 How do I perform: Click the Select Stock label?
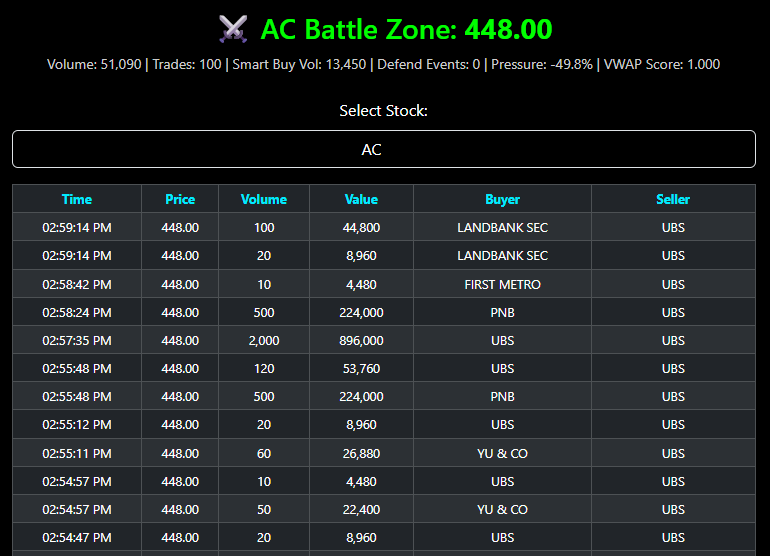coord(384,110)
